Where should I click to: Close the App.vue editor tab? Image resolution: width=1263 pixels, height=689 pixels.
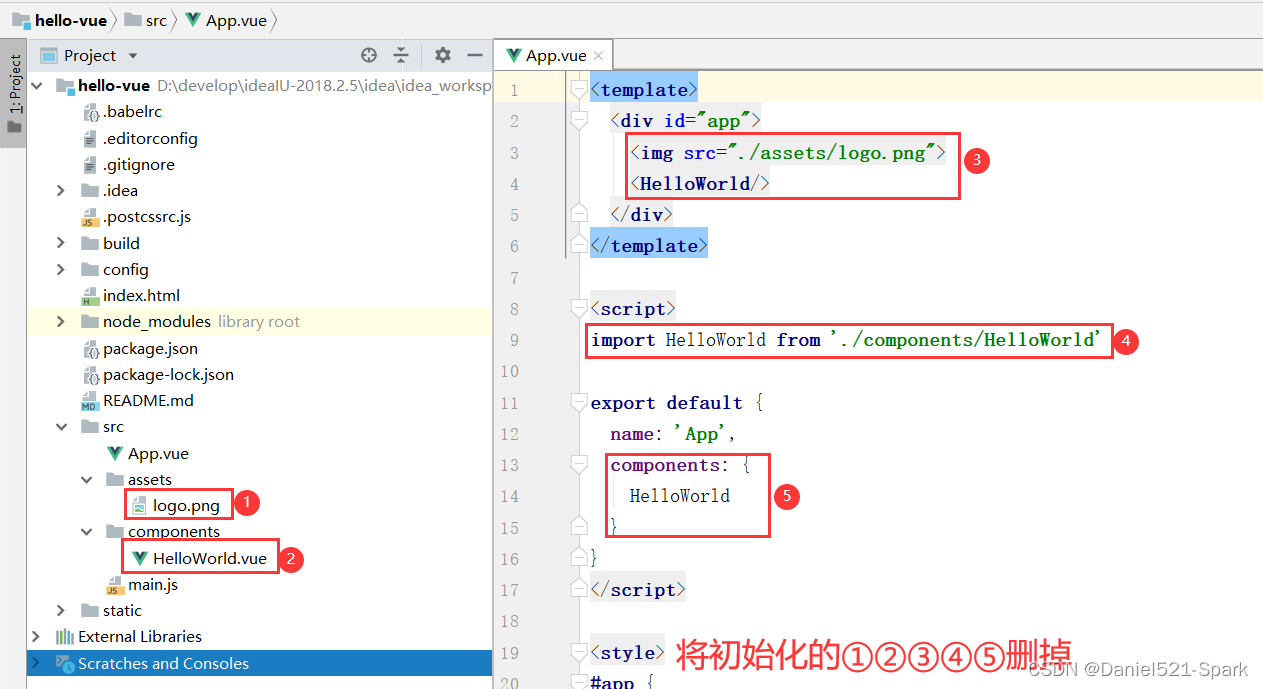click(x=598, y=56)
